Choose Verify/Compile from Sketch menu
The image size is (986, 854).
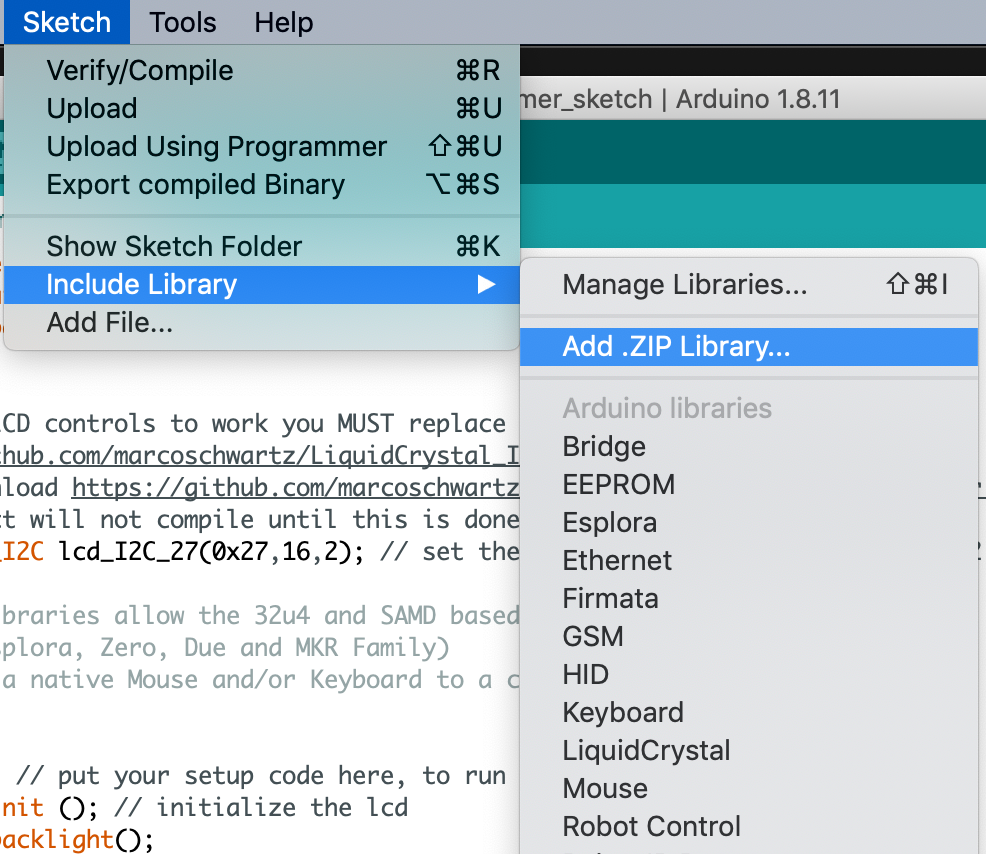[262, 70]
